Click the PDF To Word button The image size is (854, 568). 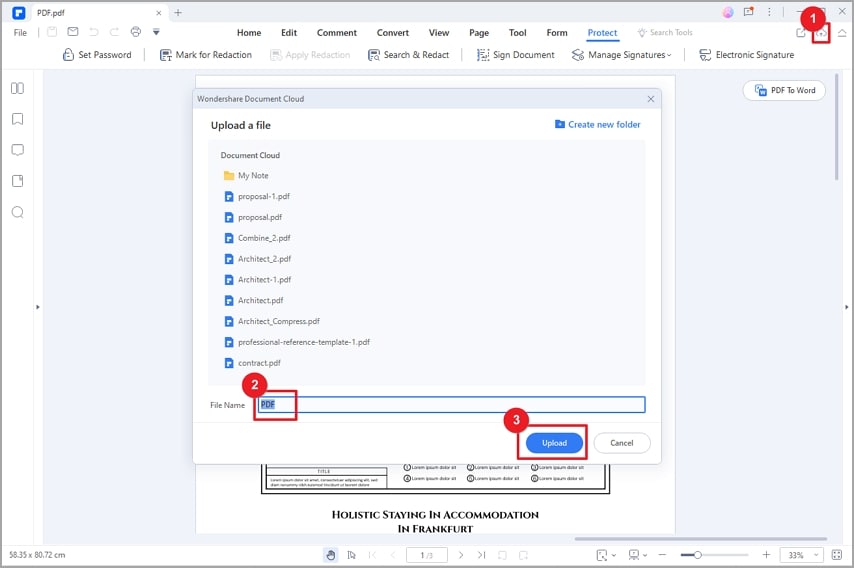784,90
